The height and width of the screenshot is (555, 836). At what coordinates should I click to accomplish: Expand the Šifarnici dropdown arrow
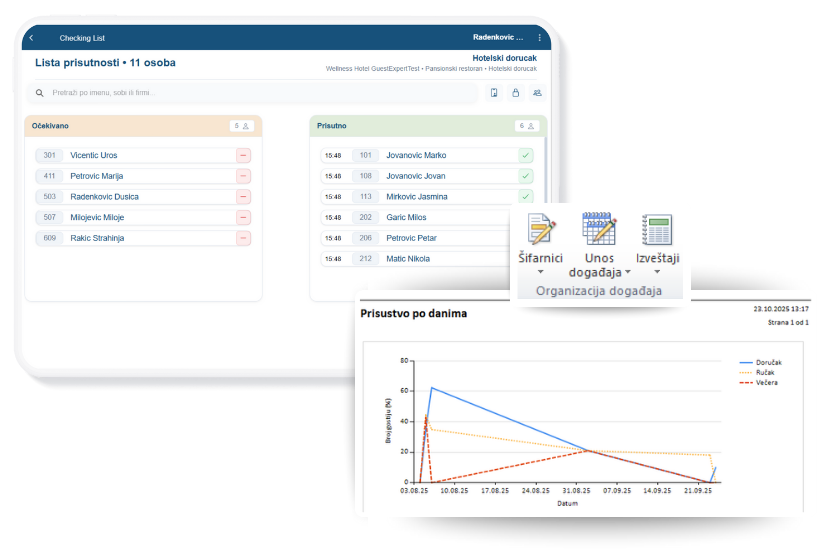540,272
